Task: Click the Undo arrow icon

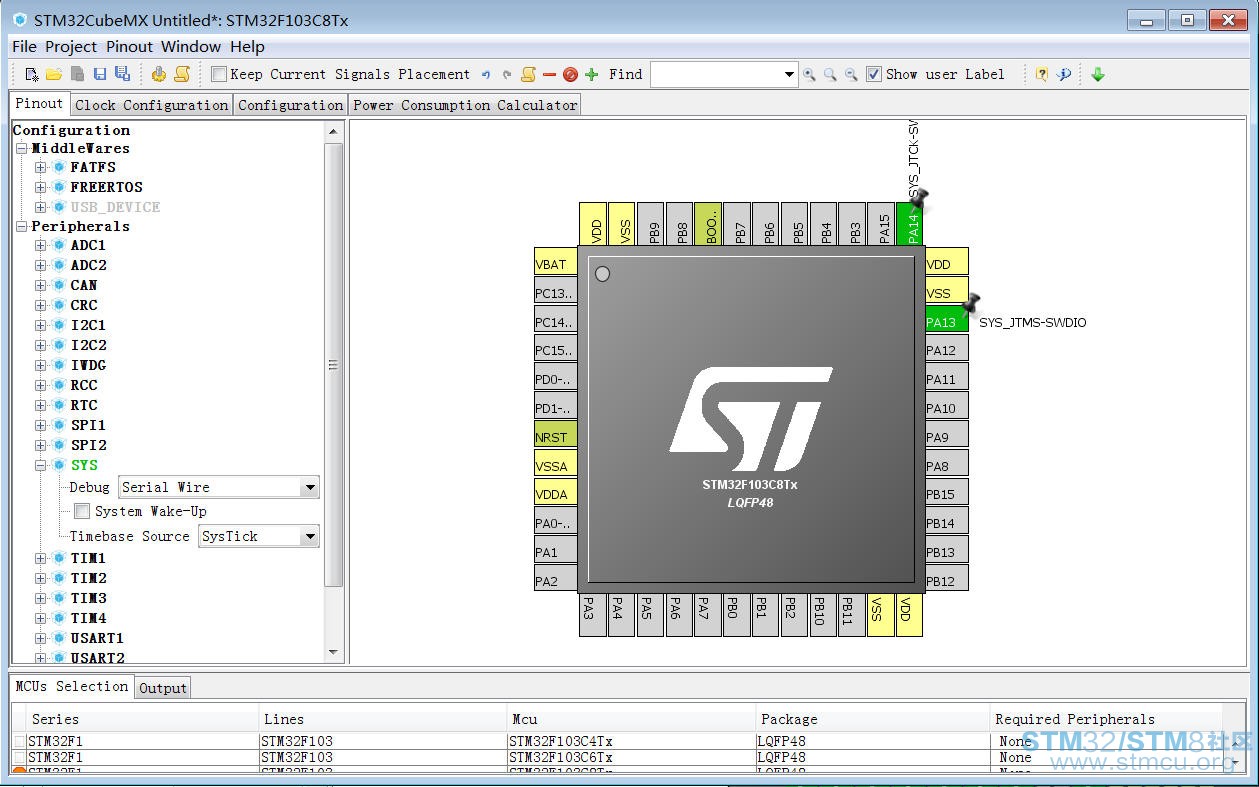Action: click(x=486, y=75)
